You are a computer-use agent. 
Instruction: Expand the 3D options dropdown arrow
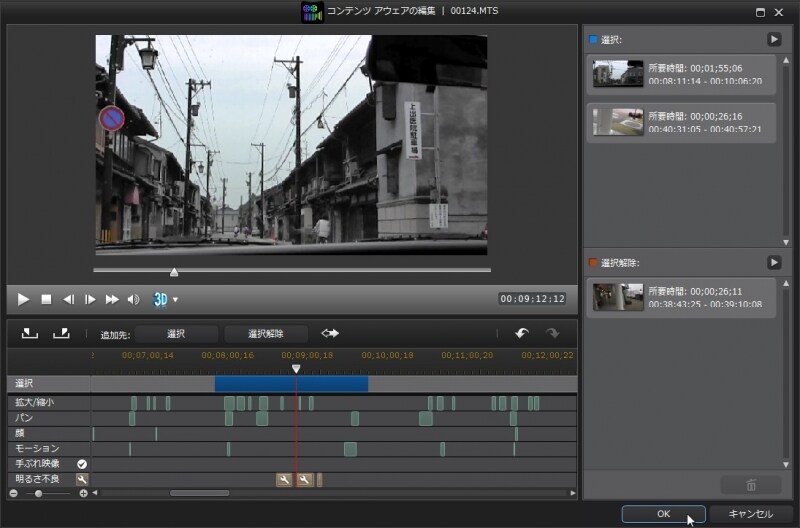click(x=176, y=299)
